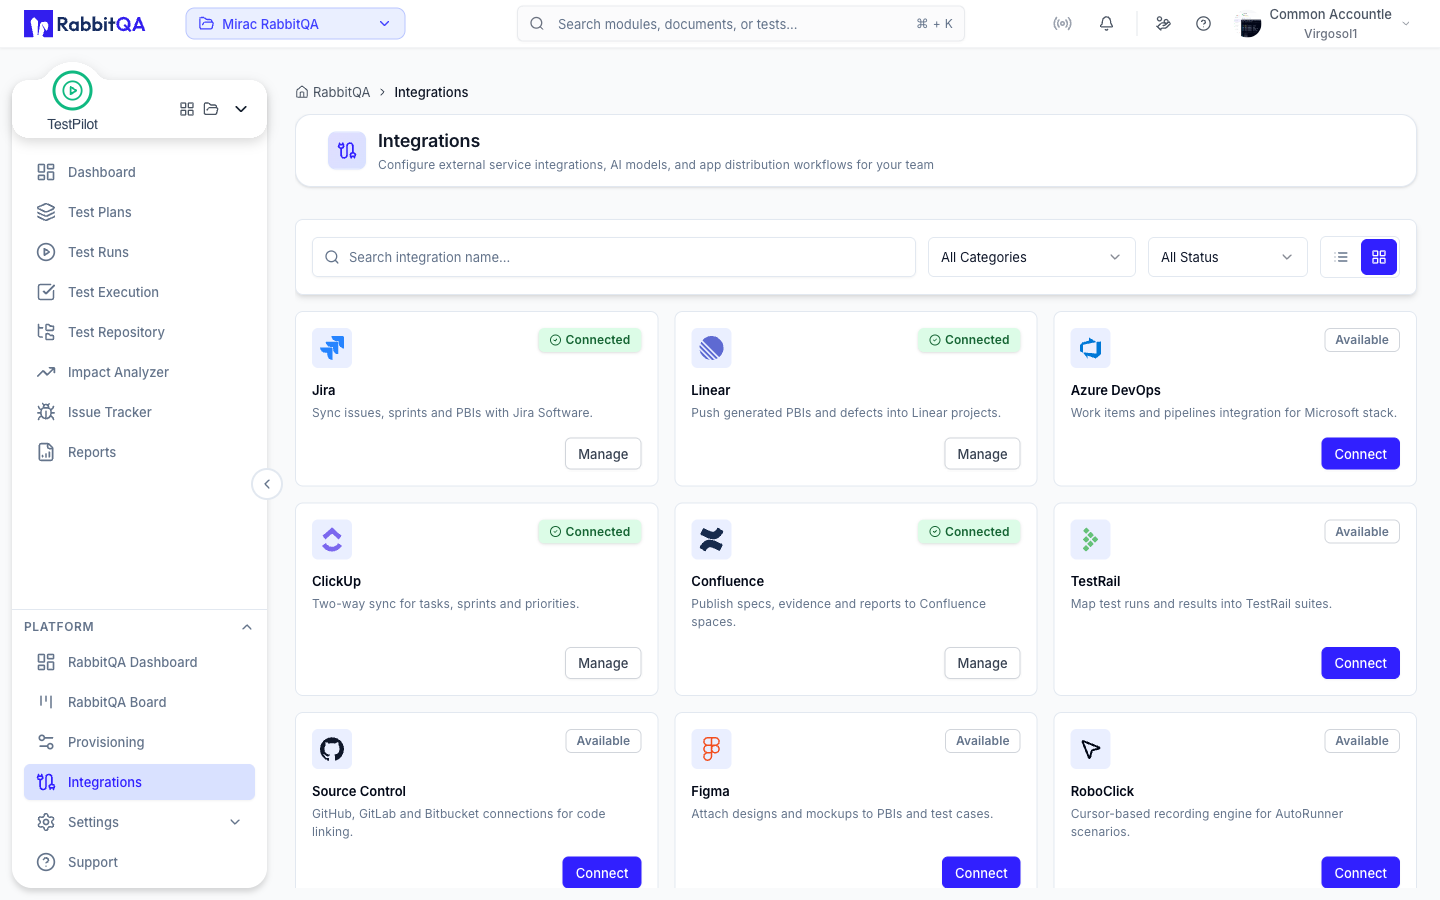Open Support page
Image resolution: width=1440 pixels, height=900 pixels.
coord(139,862)
